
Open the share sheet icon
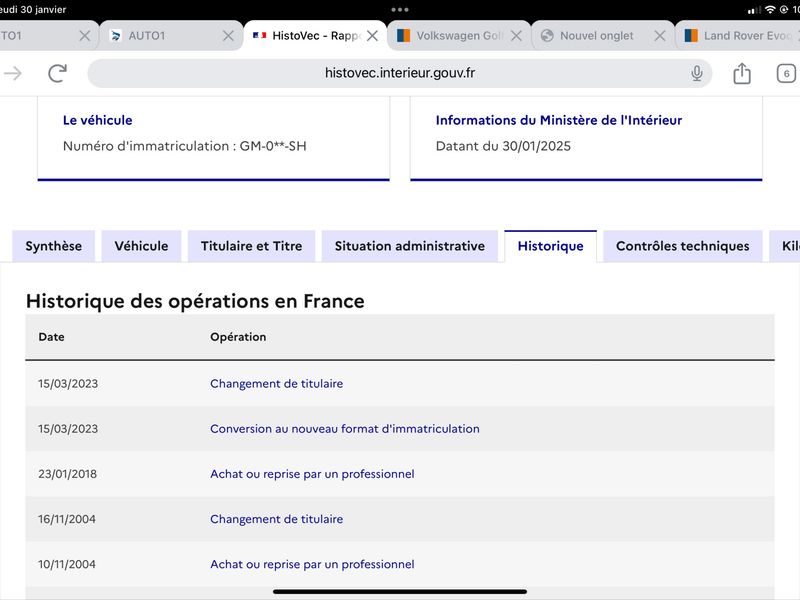tap(742, 73)
